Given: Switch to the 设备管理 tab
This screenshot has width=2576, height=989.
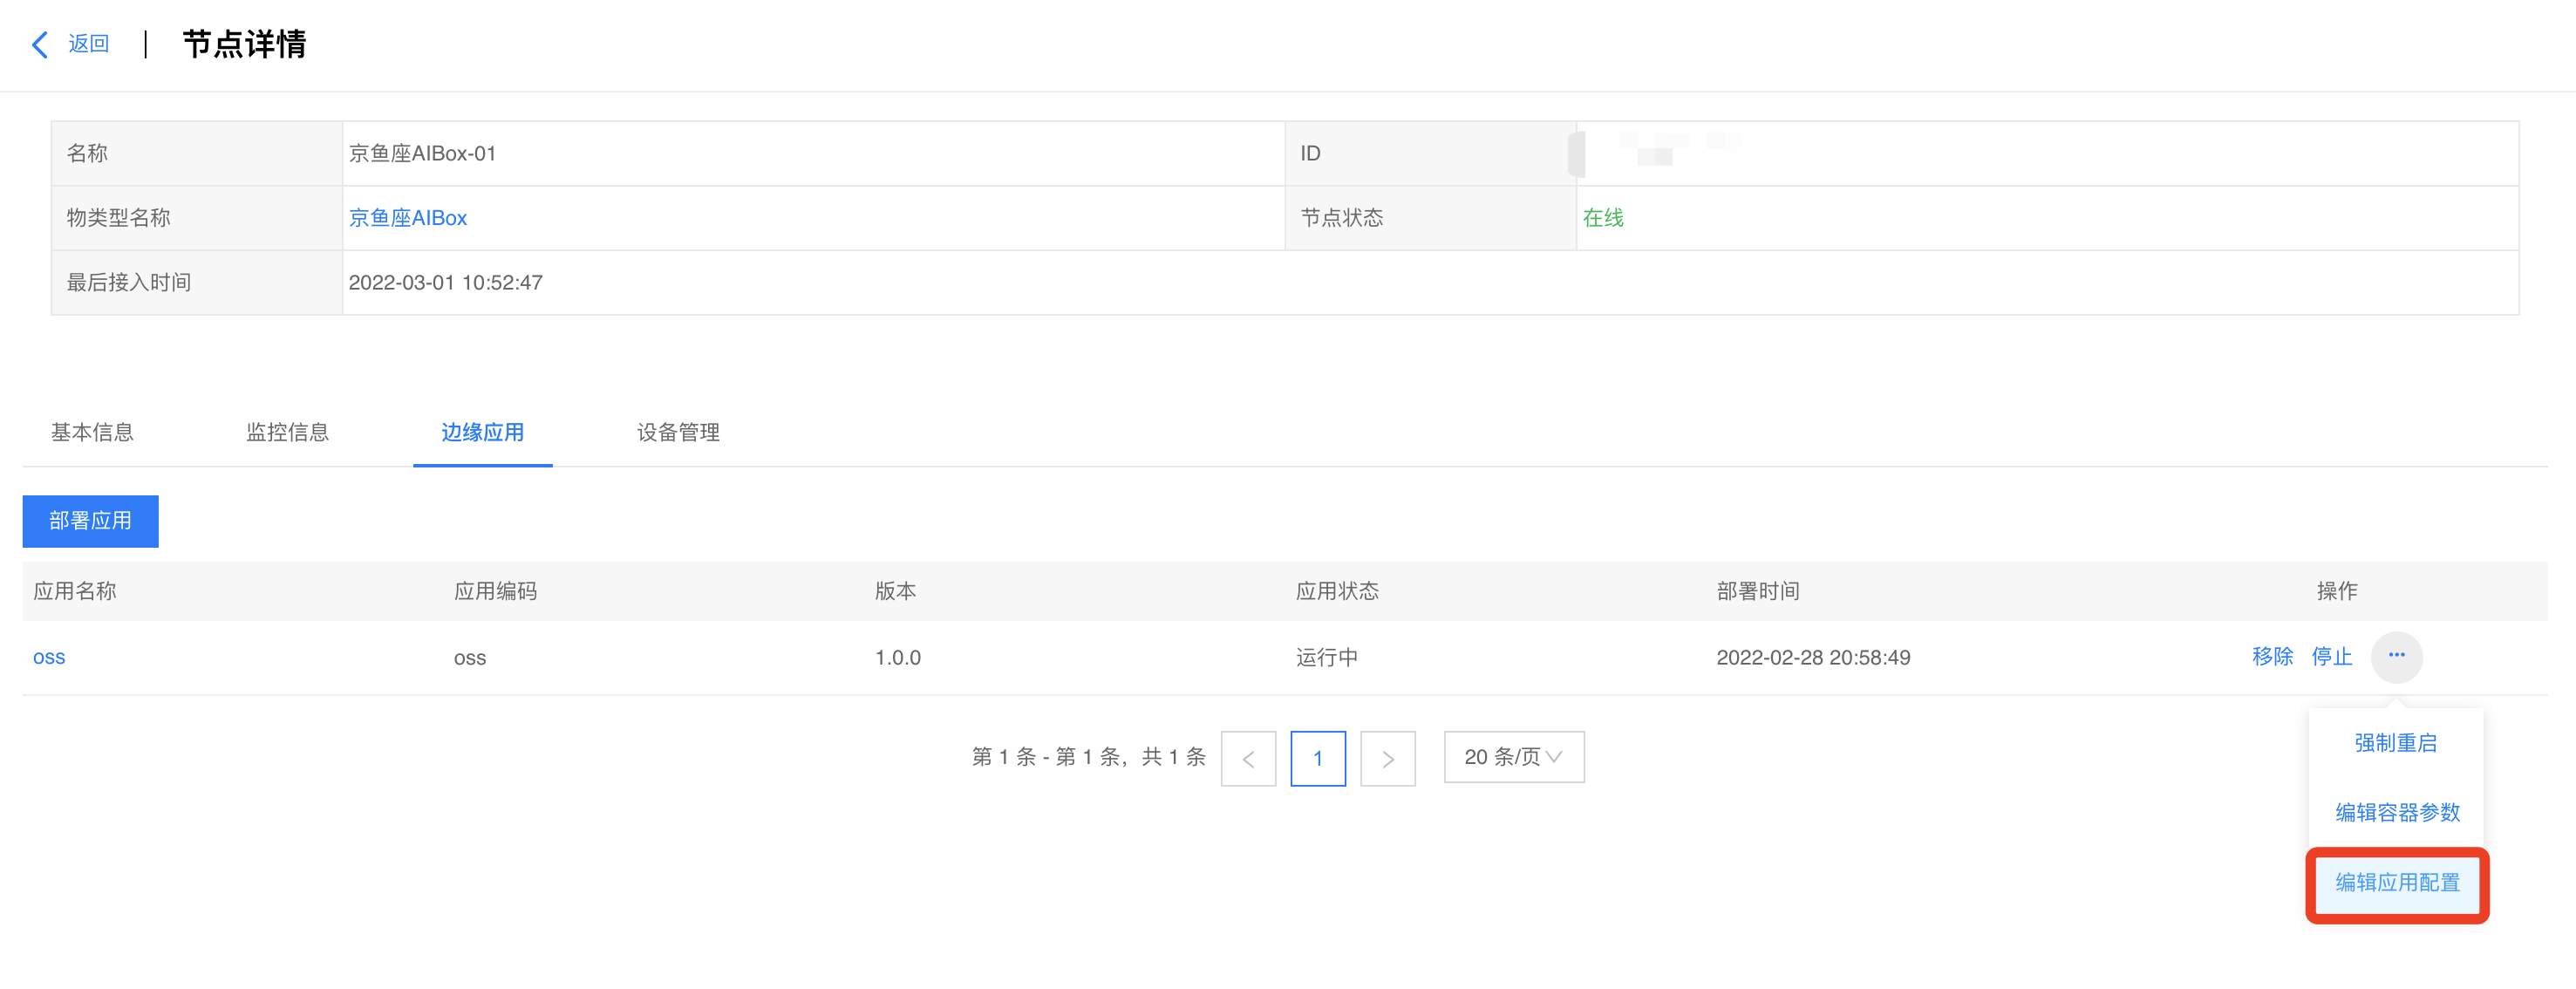Looking at the screenshot, I should [677, 432].
